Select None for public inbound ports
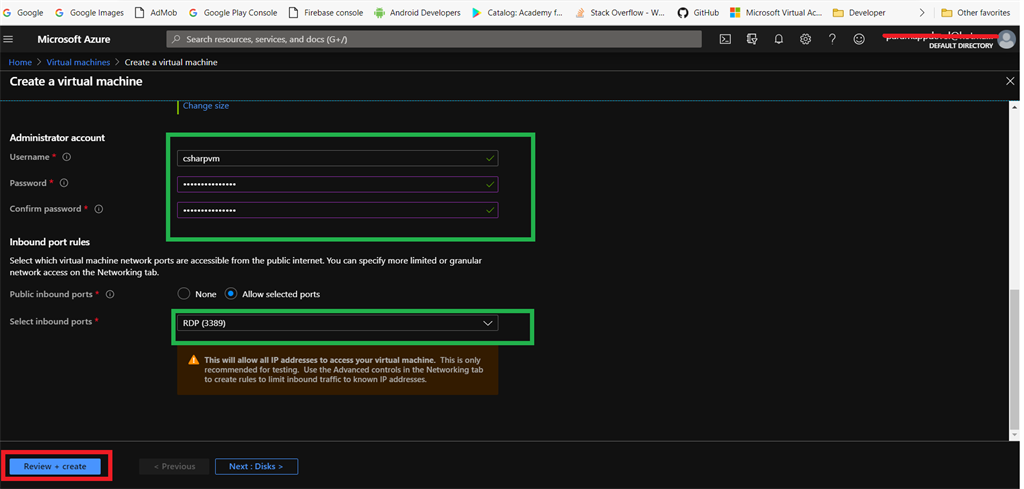This screenshot has width=1024, height=489. (184, 294)
